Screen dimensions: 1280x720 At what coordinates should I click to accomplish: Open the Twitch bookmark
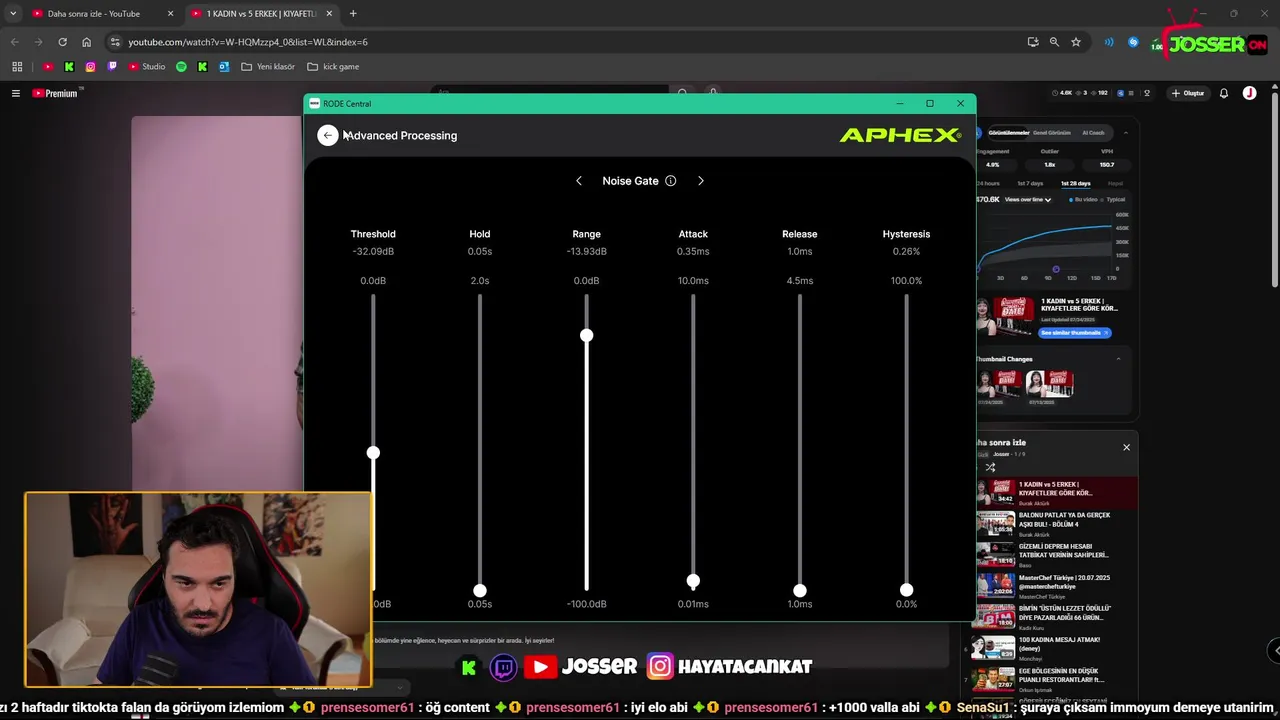[x=112, y=67]
